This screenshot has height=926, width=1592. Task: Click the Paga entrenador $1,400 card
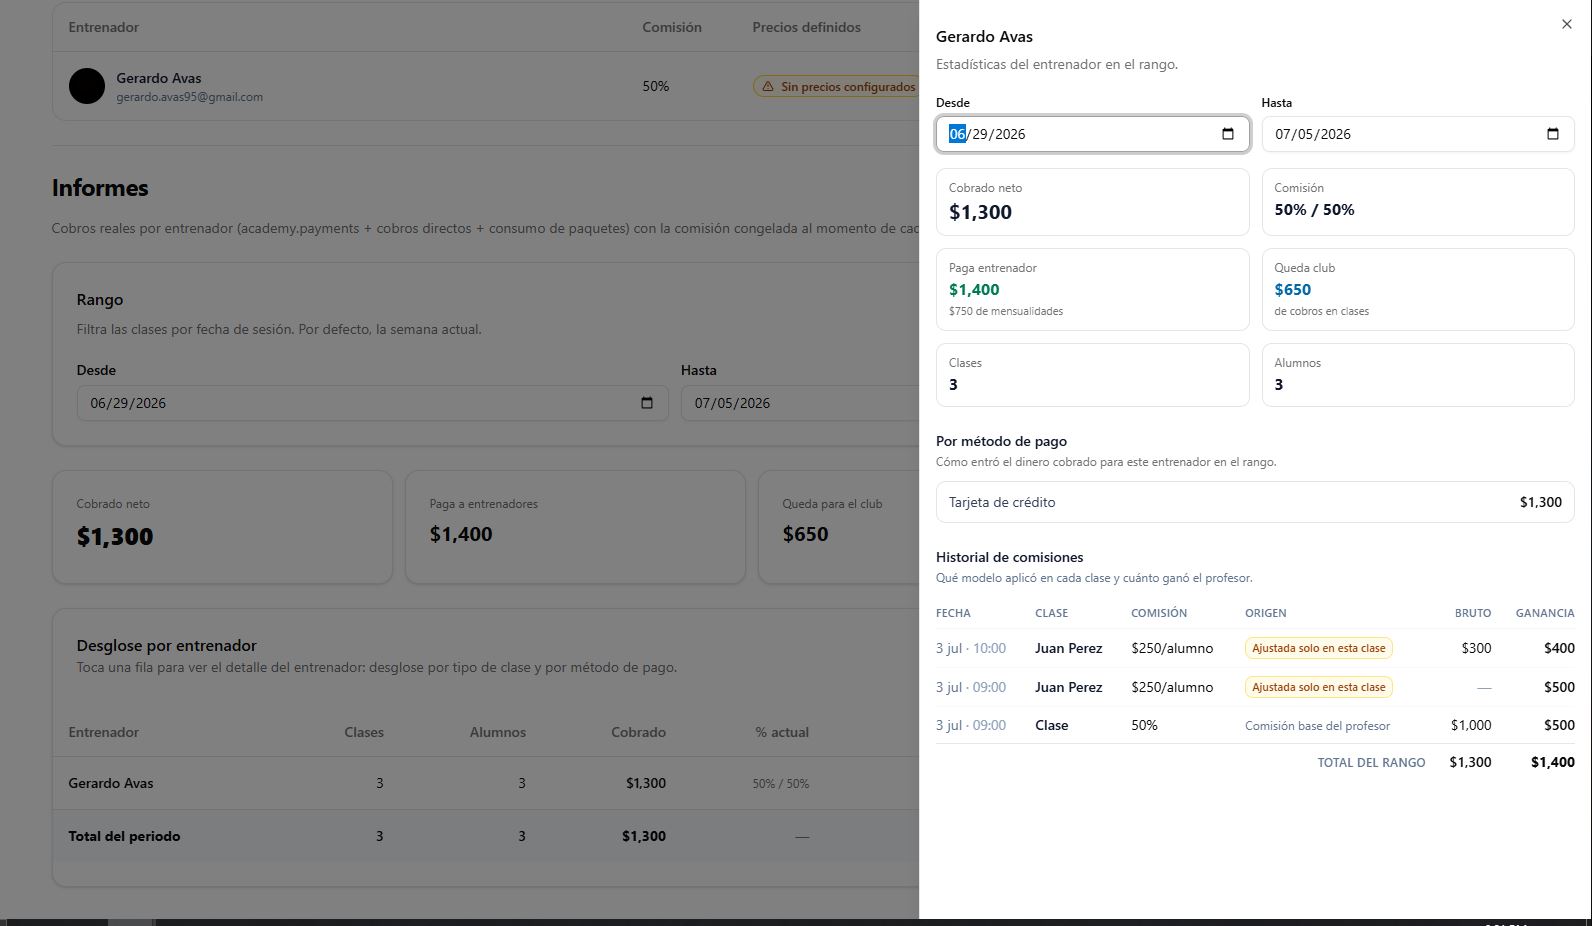(x=1092, y=289)
